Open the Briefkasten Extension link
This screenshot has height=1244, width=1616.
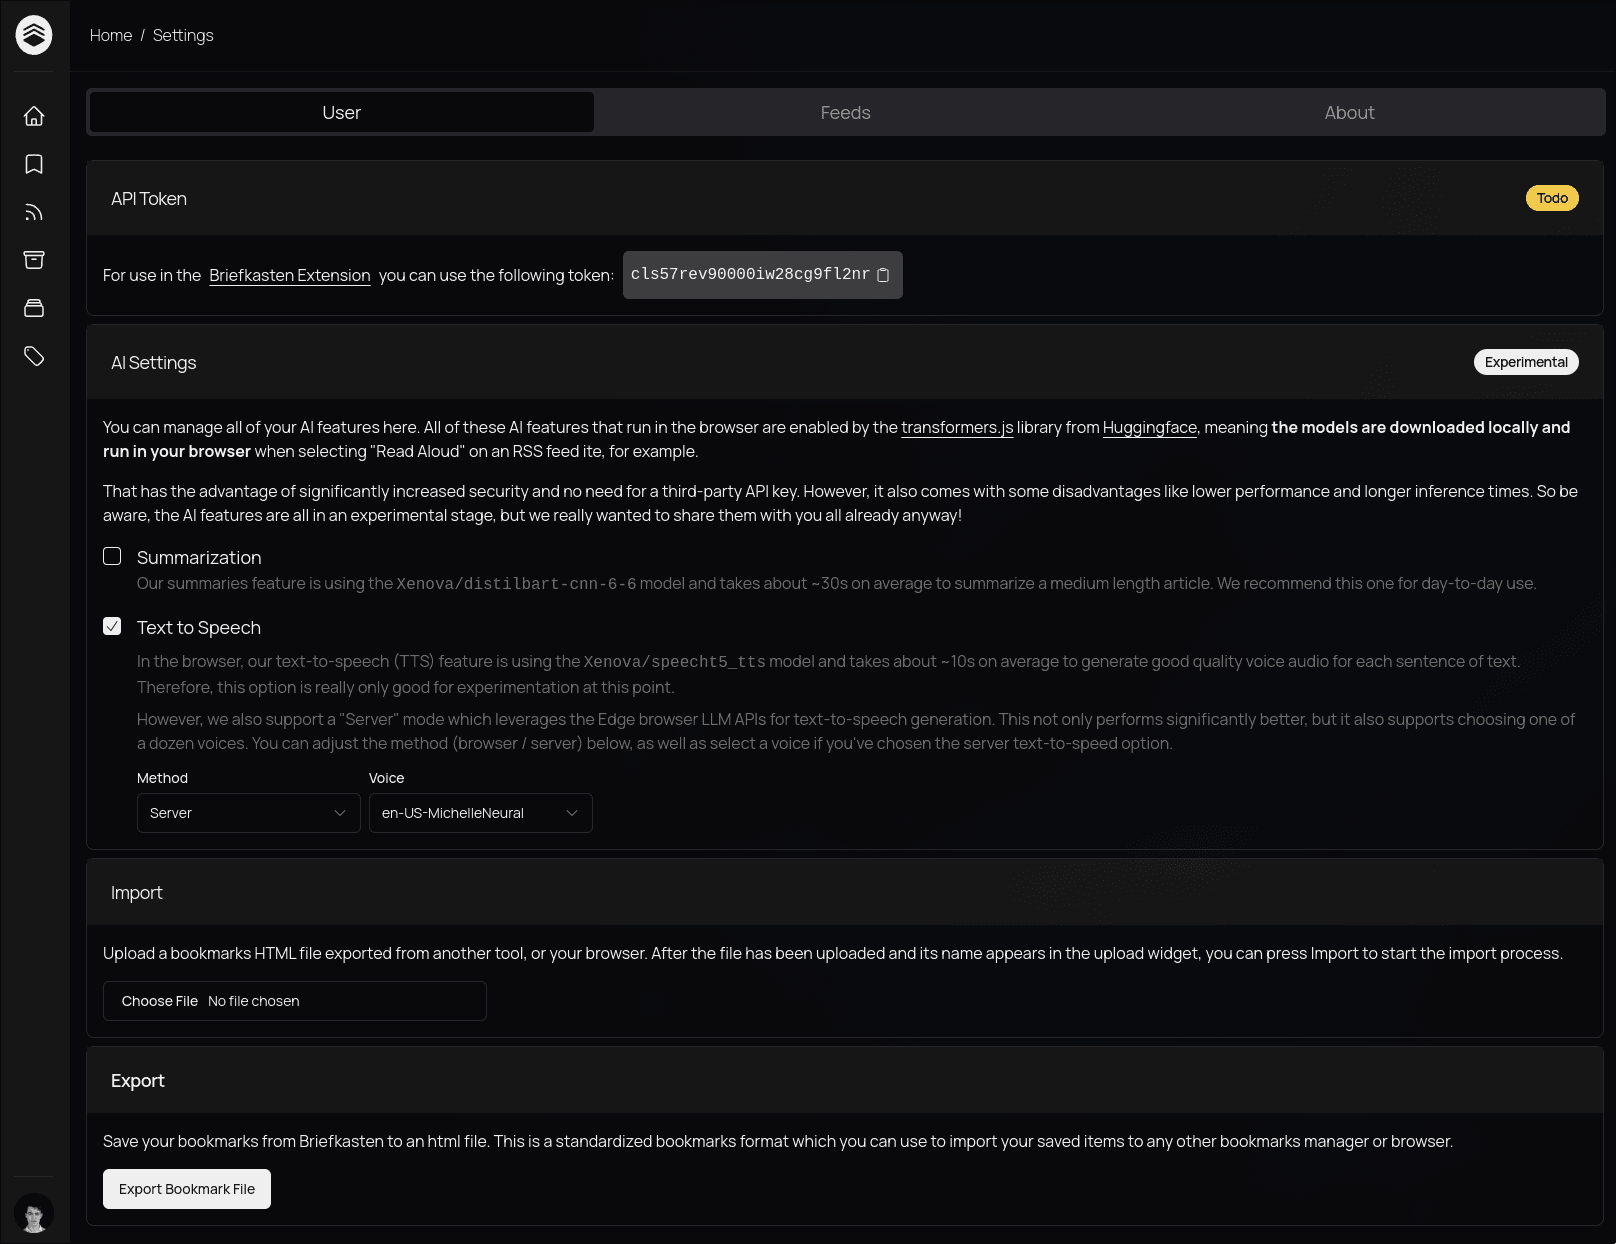pos(289,275)
